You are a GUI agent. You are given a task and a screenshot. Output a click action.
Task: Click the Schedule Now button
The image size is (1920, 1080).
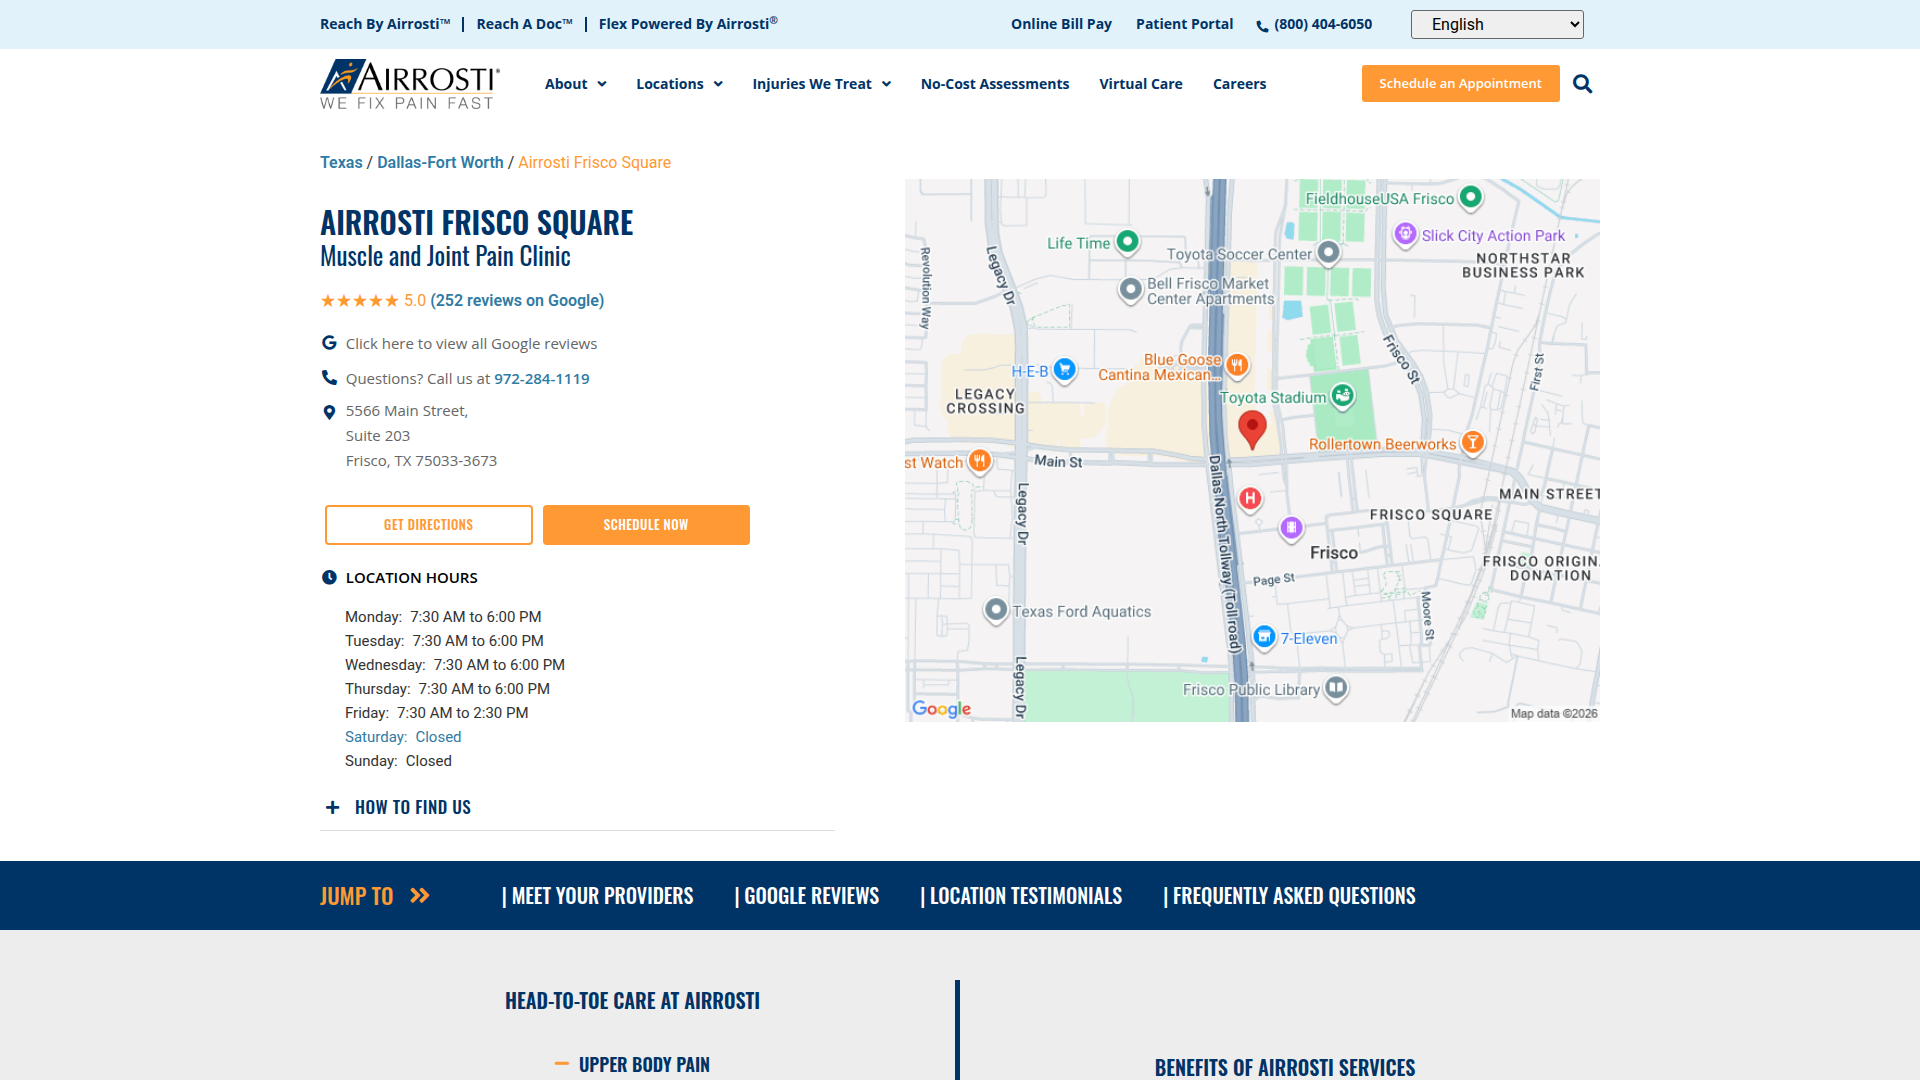[646, 525]
